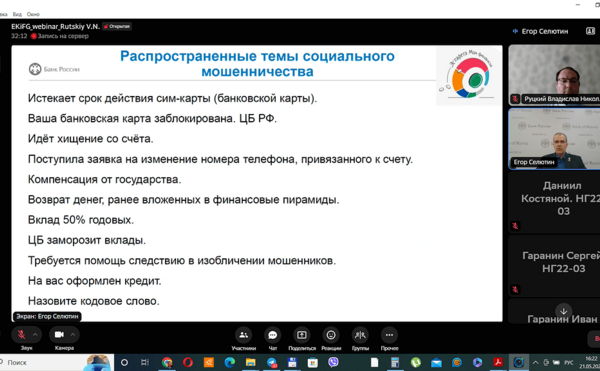The width and height of the screenshot is (600, 371).
Task: Open the Окно menu
Action: coord(33,14)
